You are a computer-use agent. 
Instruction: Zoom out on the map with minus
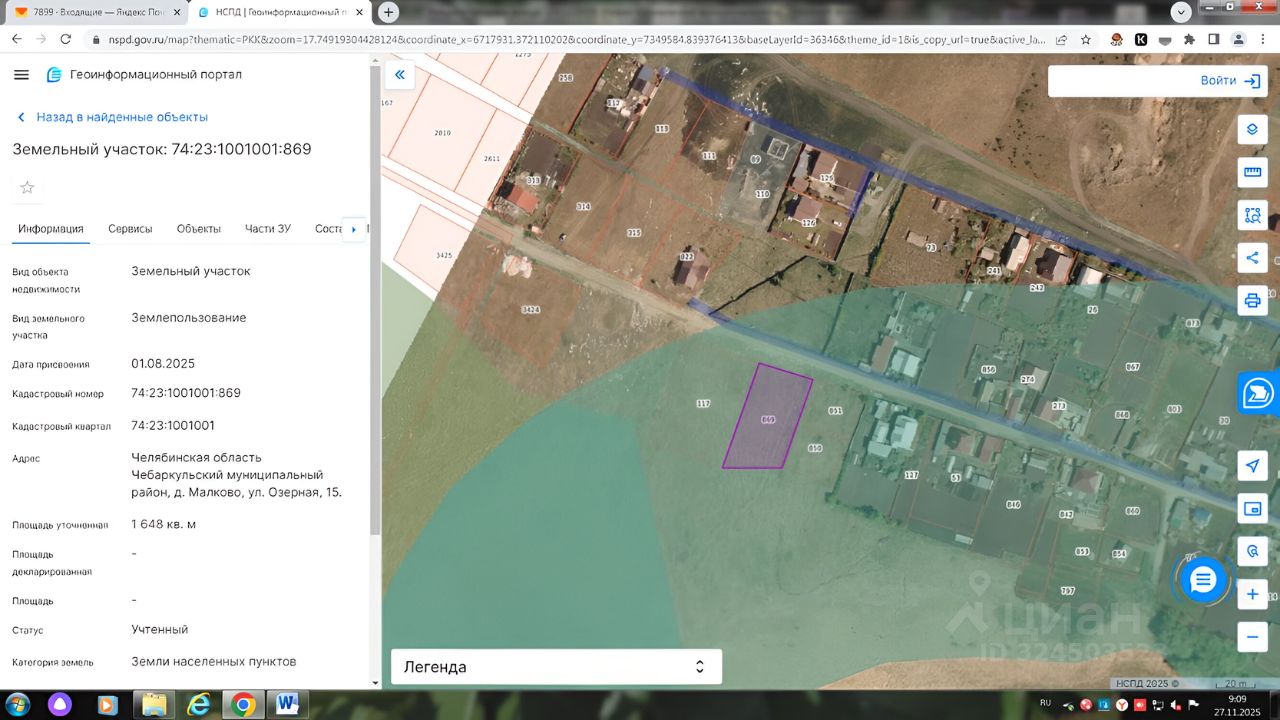point(1252,636)
